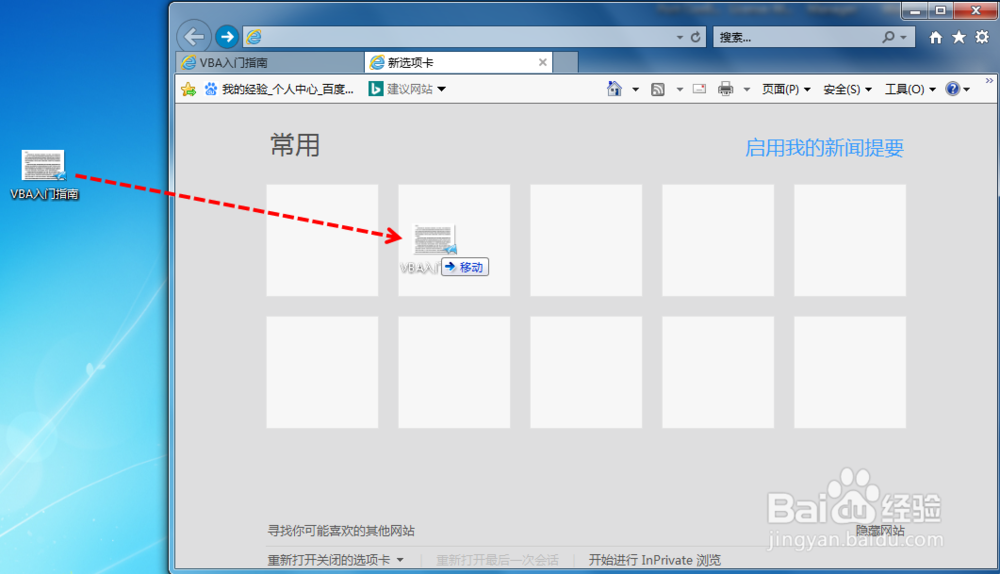Click 寻找你可能喜欢的其他网站 link
The height and width of the screenshot is (574, 1000).
pos(341,531)
